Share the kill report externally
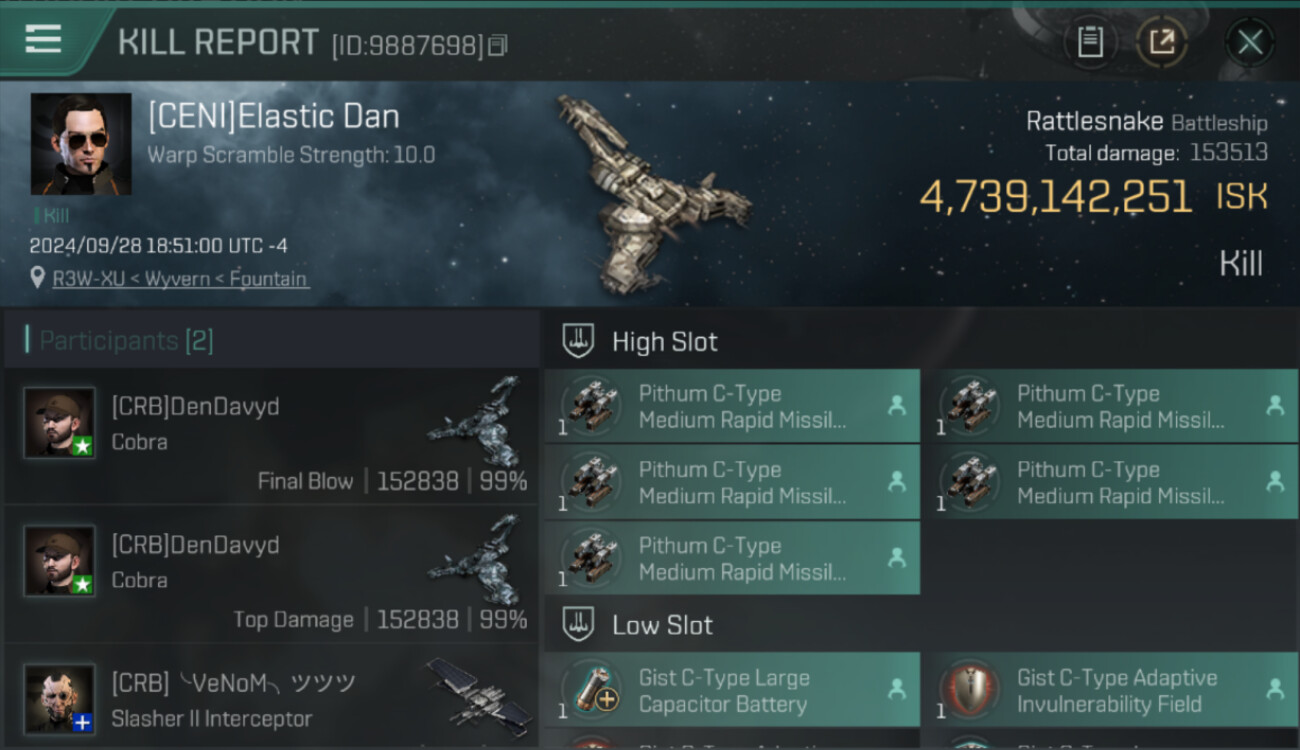 coord(1162,42)
